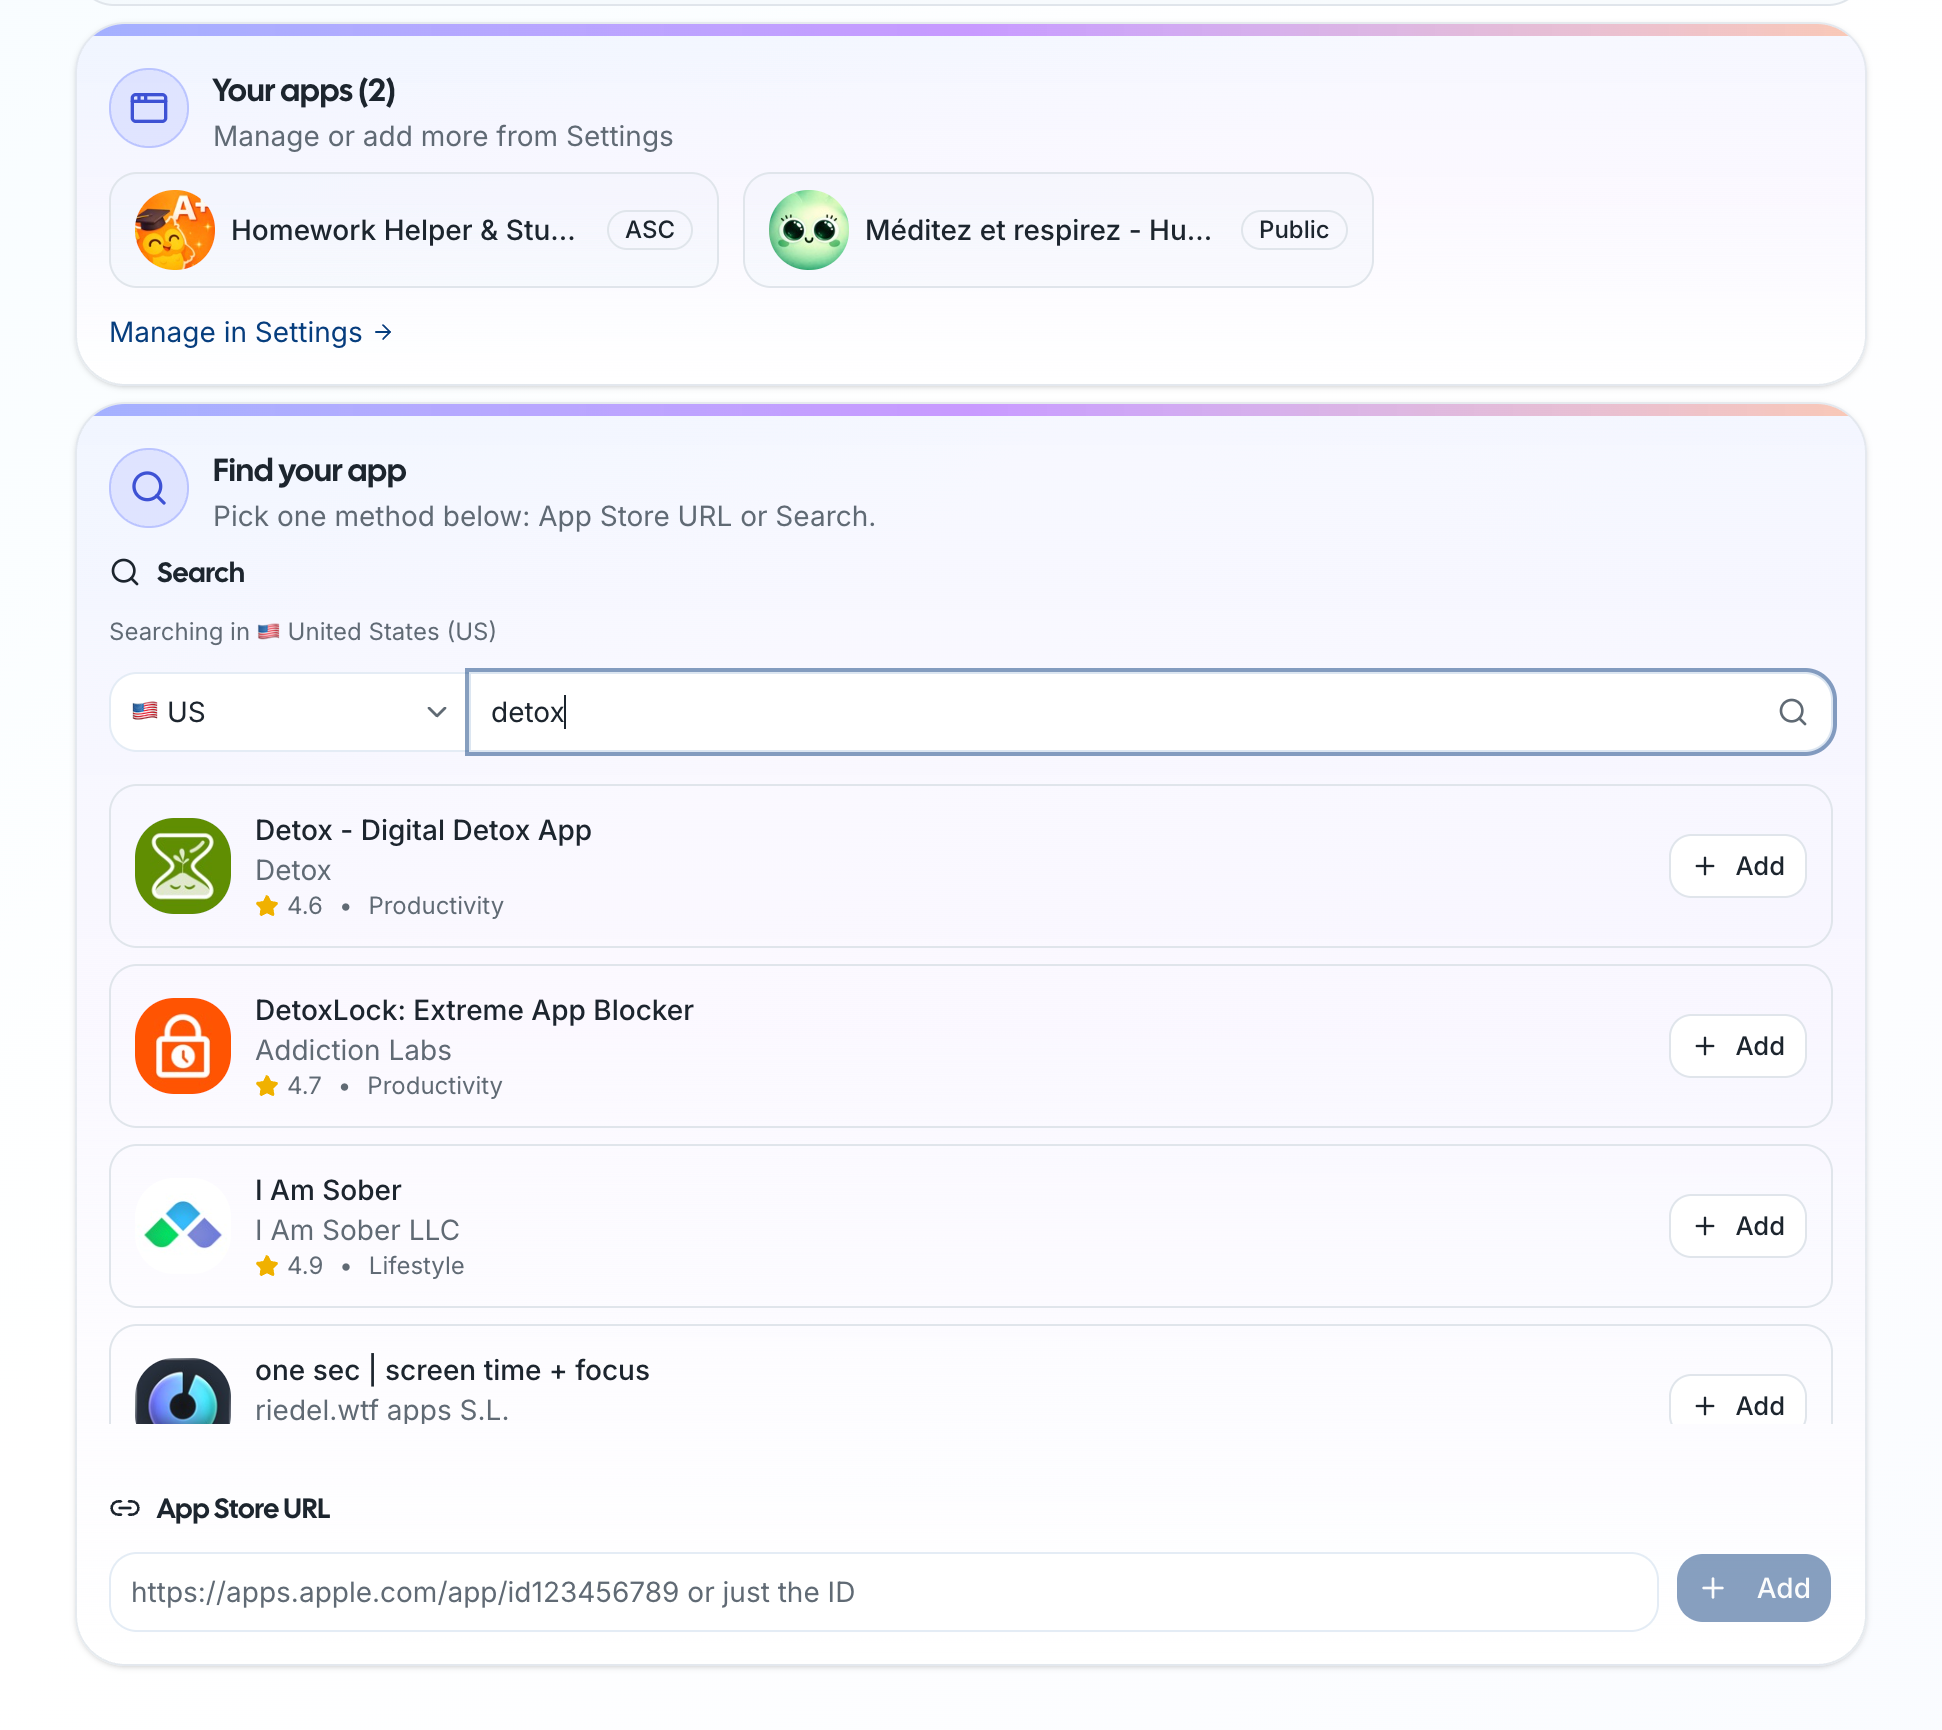This screenshot has width=1942, height=1730.
Task: Click the blue Add button for App Store URL
Action: pyautogui.click(x=1753, y=1588)
